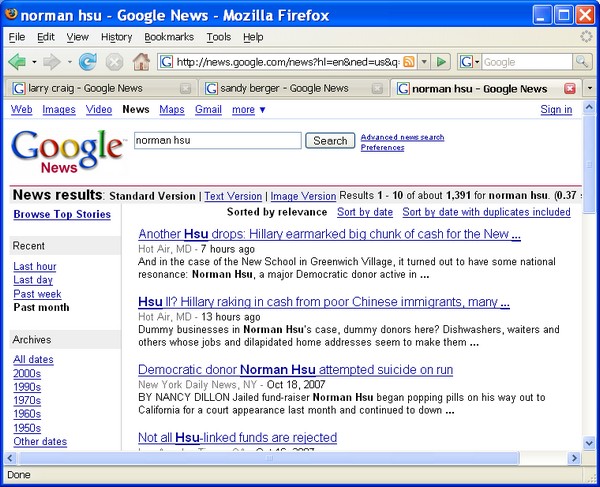Image resolution: width=600 pixels, height=487 pixels.
Task: Open 2000s archive link
Action: (27, 373)
